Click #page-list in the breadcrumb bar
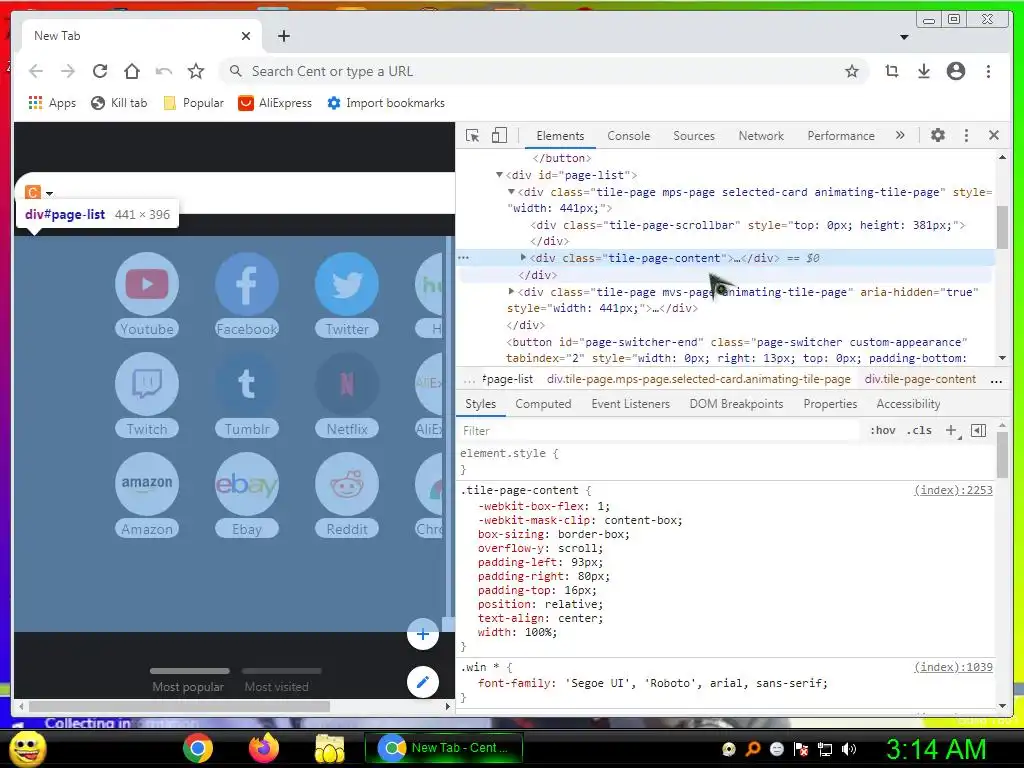The image size is (1024, 768). coord(507,379)
